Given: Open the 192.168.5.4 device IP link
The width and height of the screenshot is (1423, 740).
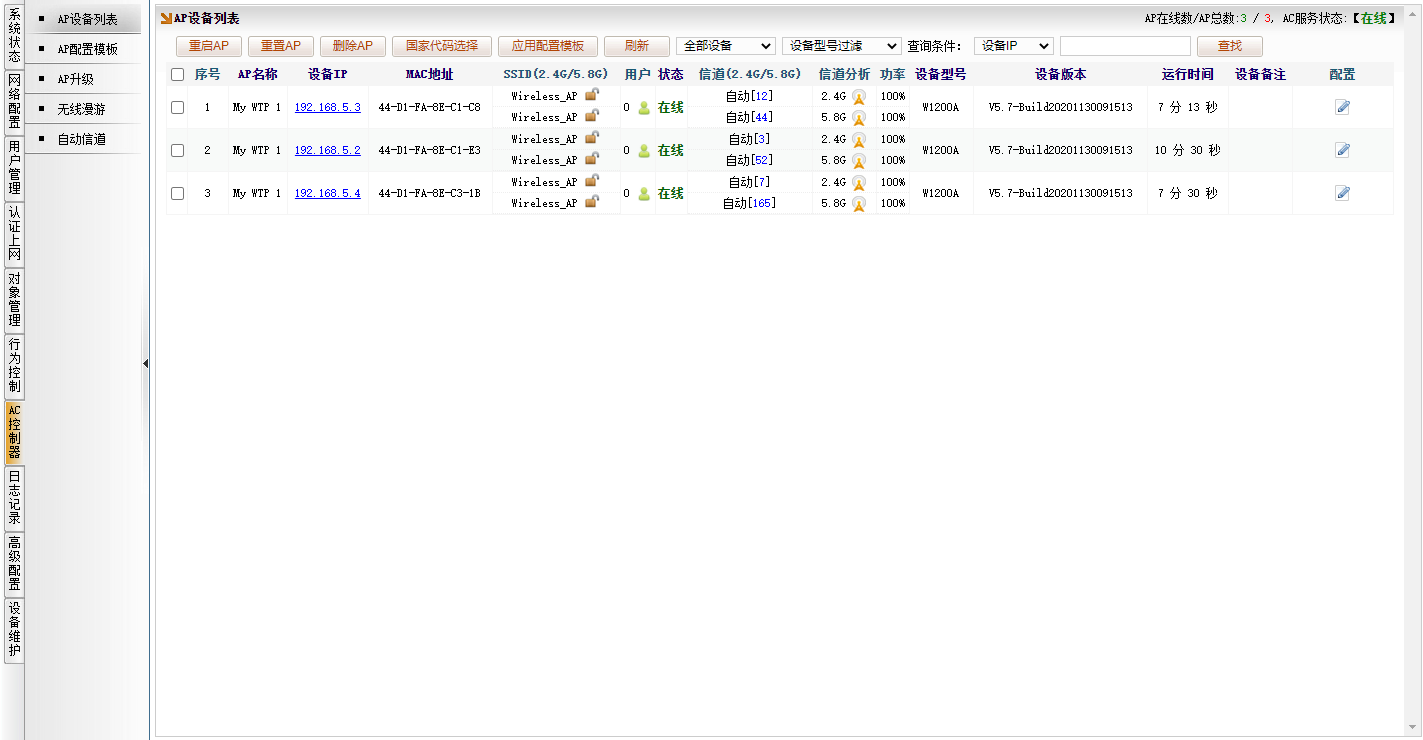Looking at the screenshot, I should tap(327, 194).
